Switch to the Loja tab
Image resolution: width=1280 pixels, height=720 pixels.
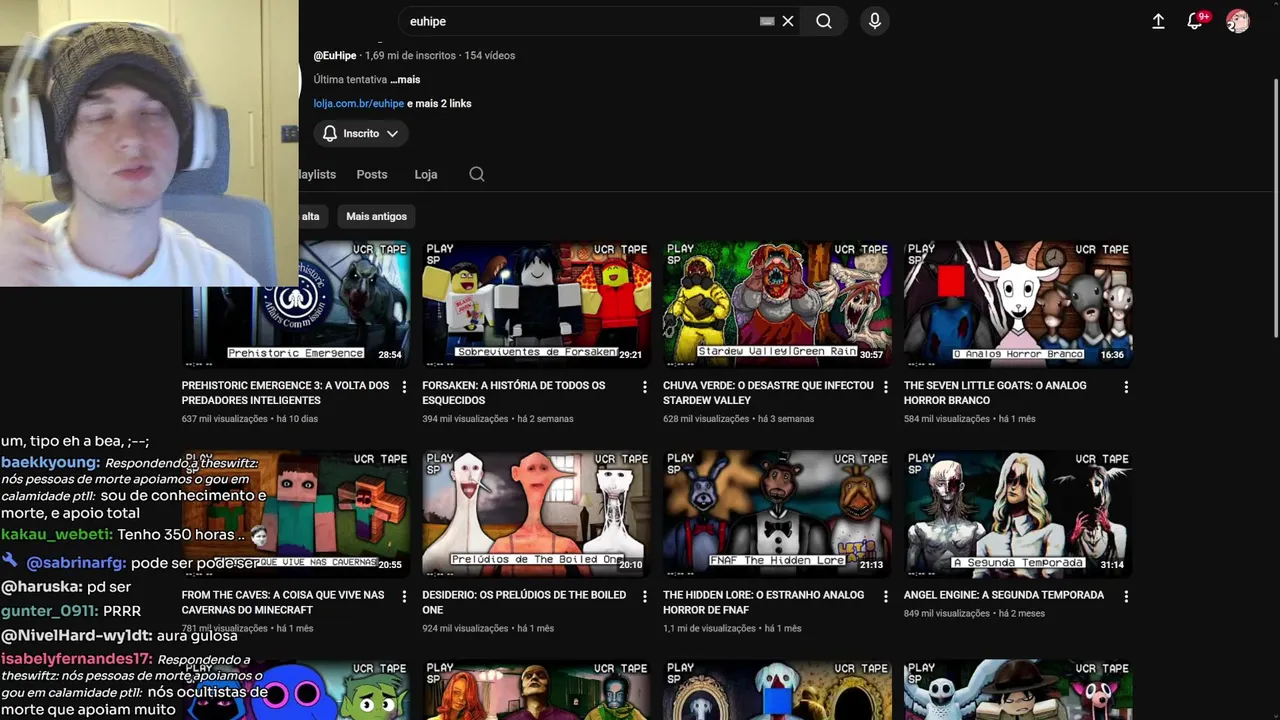click(426, 174)
